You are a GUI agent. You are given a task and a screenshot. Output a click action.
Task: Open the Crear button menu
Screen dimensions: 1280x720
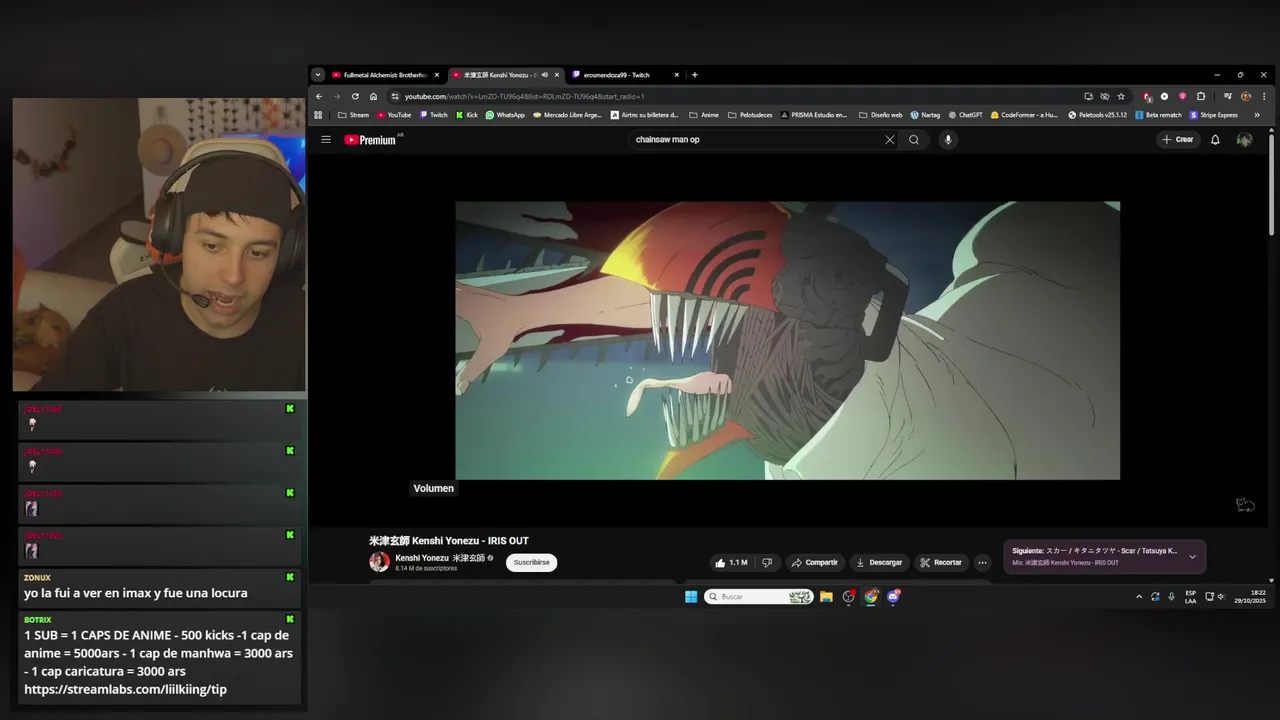pos(1178,140)
